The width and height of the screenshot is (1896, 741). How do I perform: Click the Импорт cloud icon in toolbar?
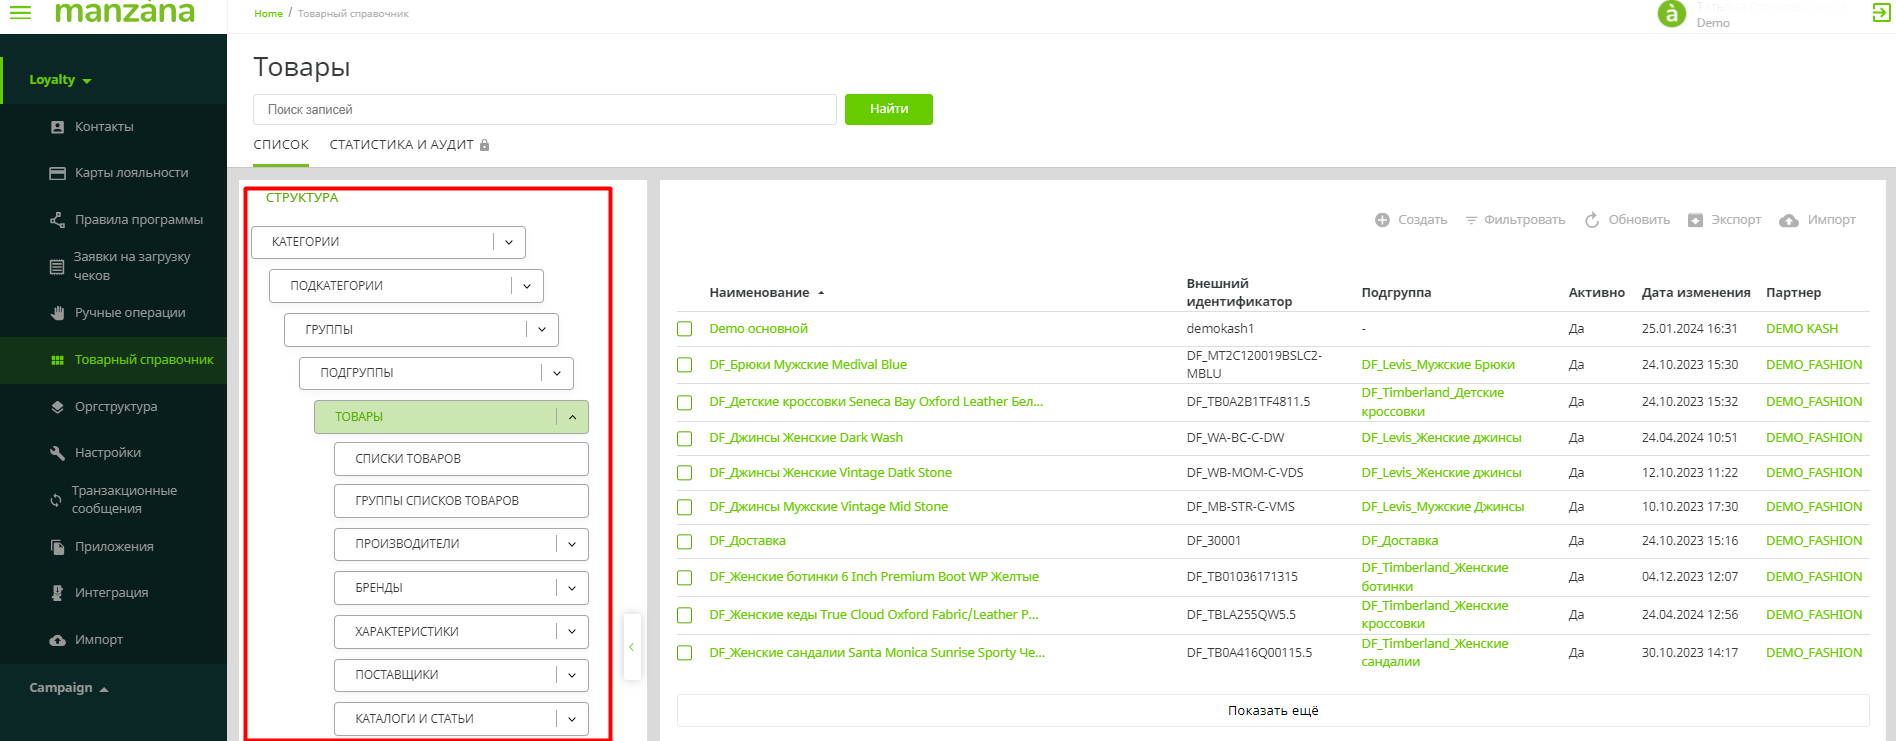coord(1789,220)
